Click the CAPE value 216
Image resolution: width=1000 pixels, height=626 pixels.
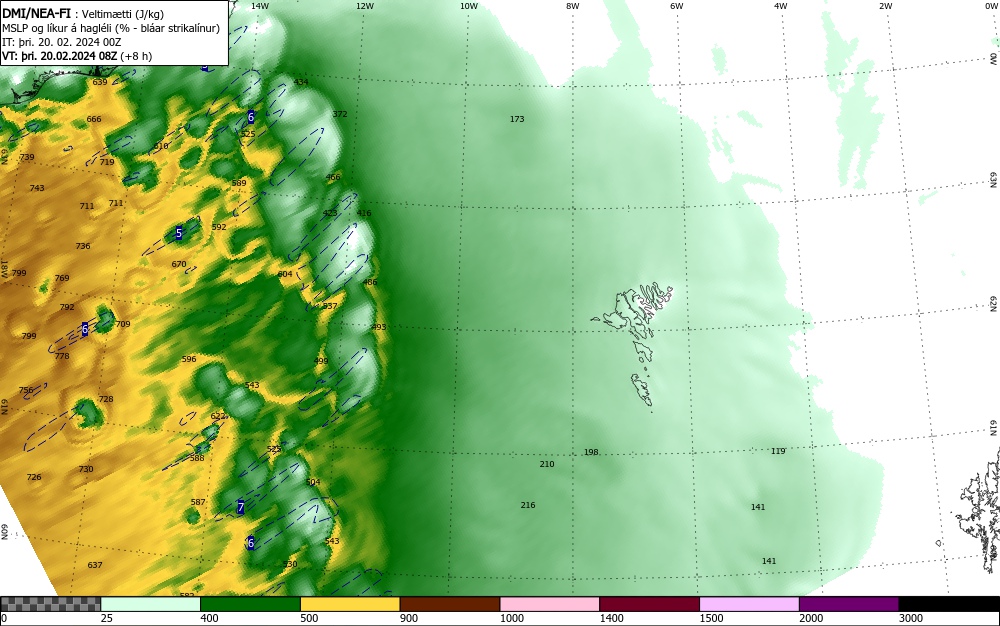528,505
